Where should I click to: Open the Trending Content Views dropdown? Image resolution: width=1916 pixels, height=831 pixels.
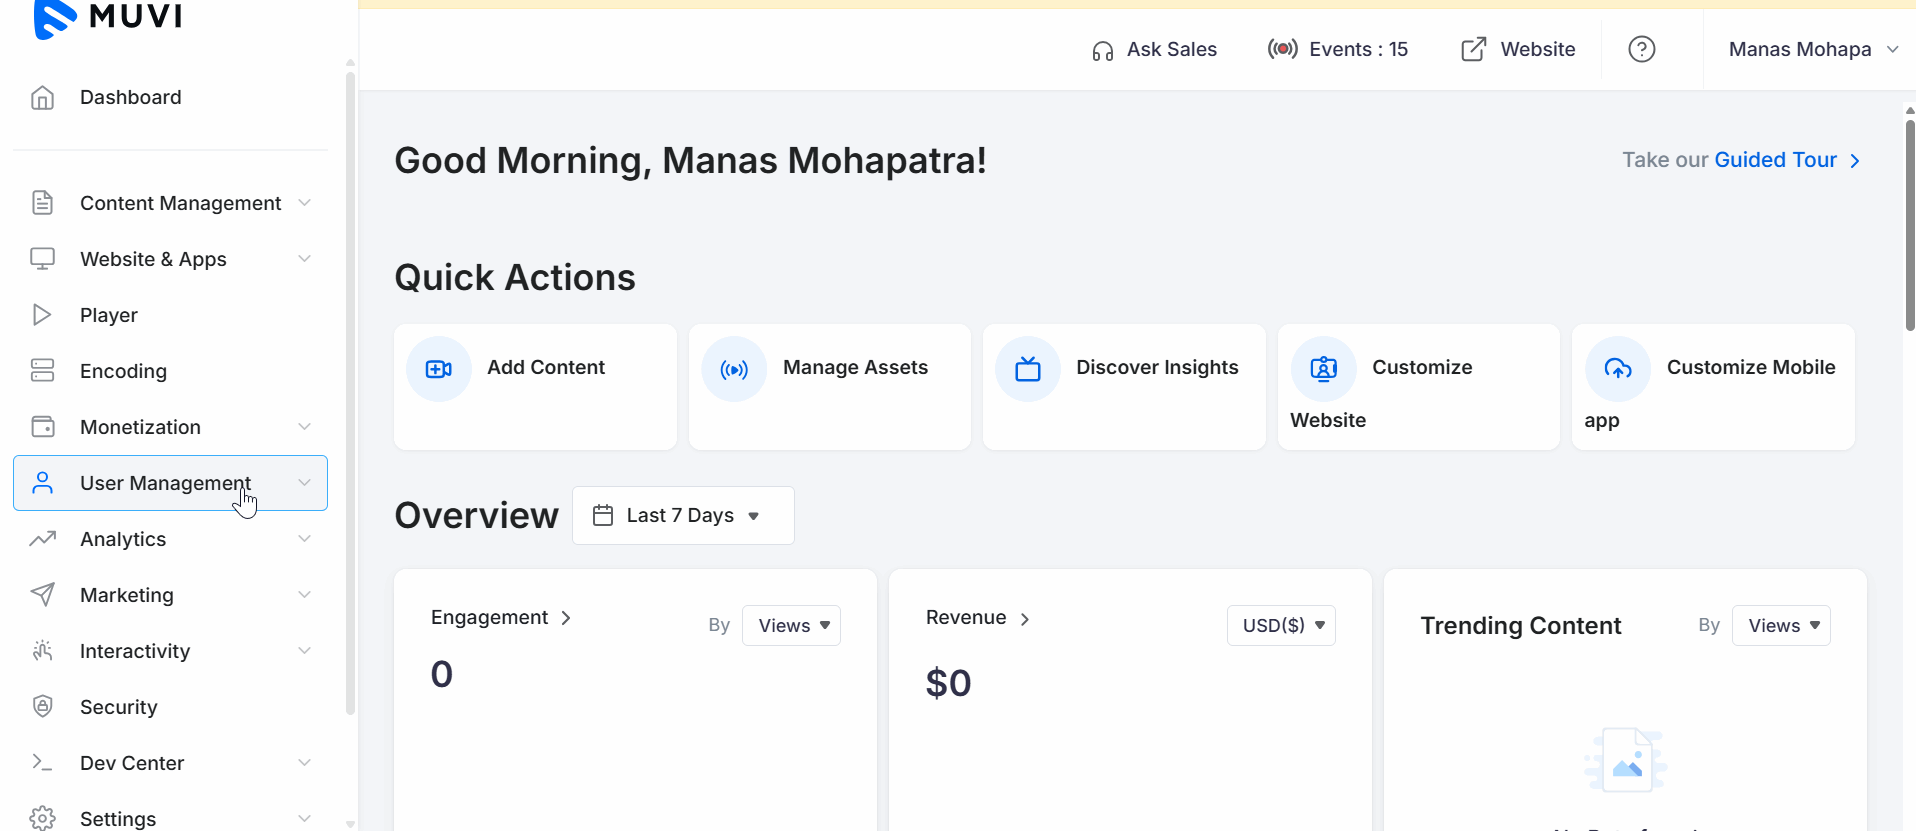(x=1781, y=626)
